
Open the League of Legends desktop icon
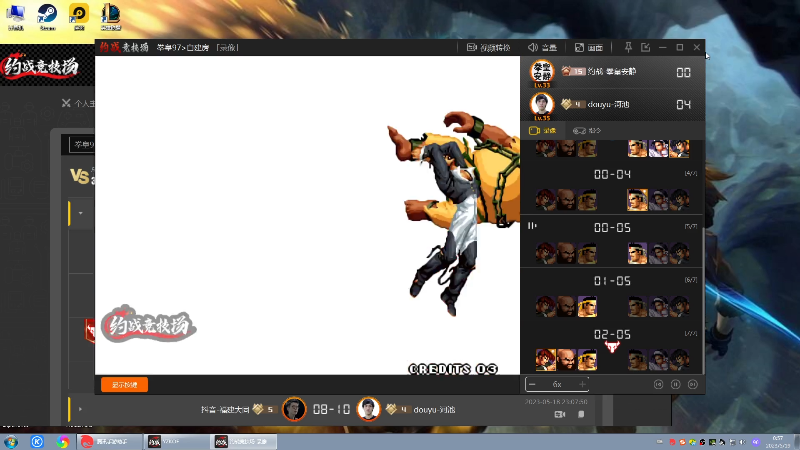tap(111, 17)
